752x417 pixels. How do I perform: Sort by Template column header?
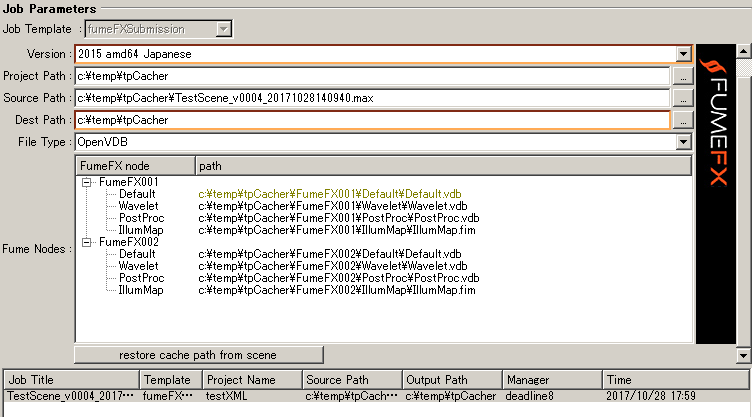[x=171, y=380]
